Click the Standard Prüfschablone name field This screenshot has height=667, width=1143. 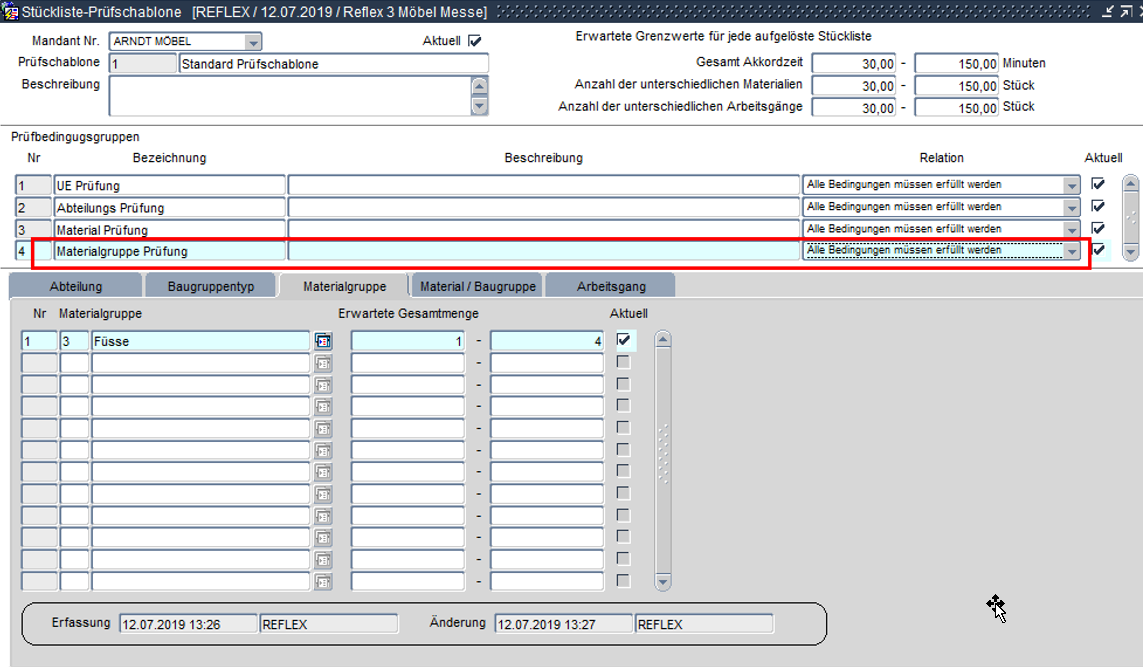(333, 64)
